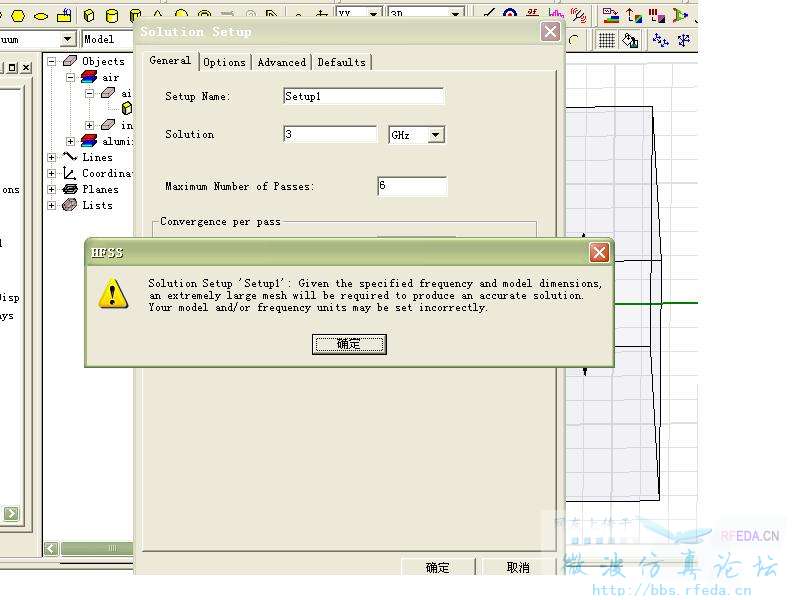Open the vacuum material dropdown
The height and width of the screenshot is (600, 800).
[67, 39]
